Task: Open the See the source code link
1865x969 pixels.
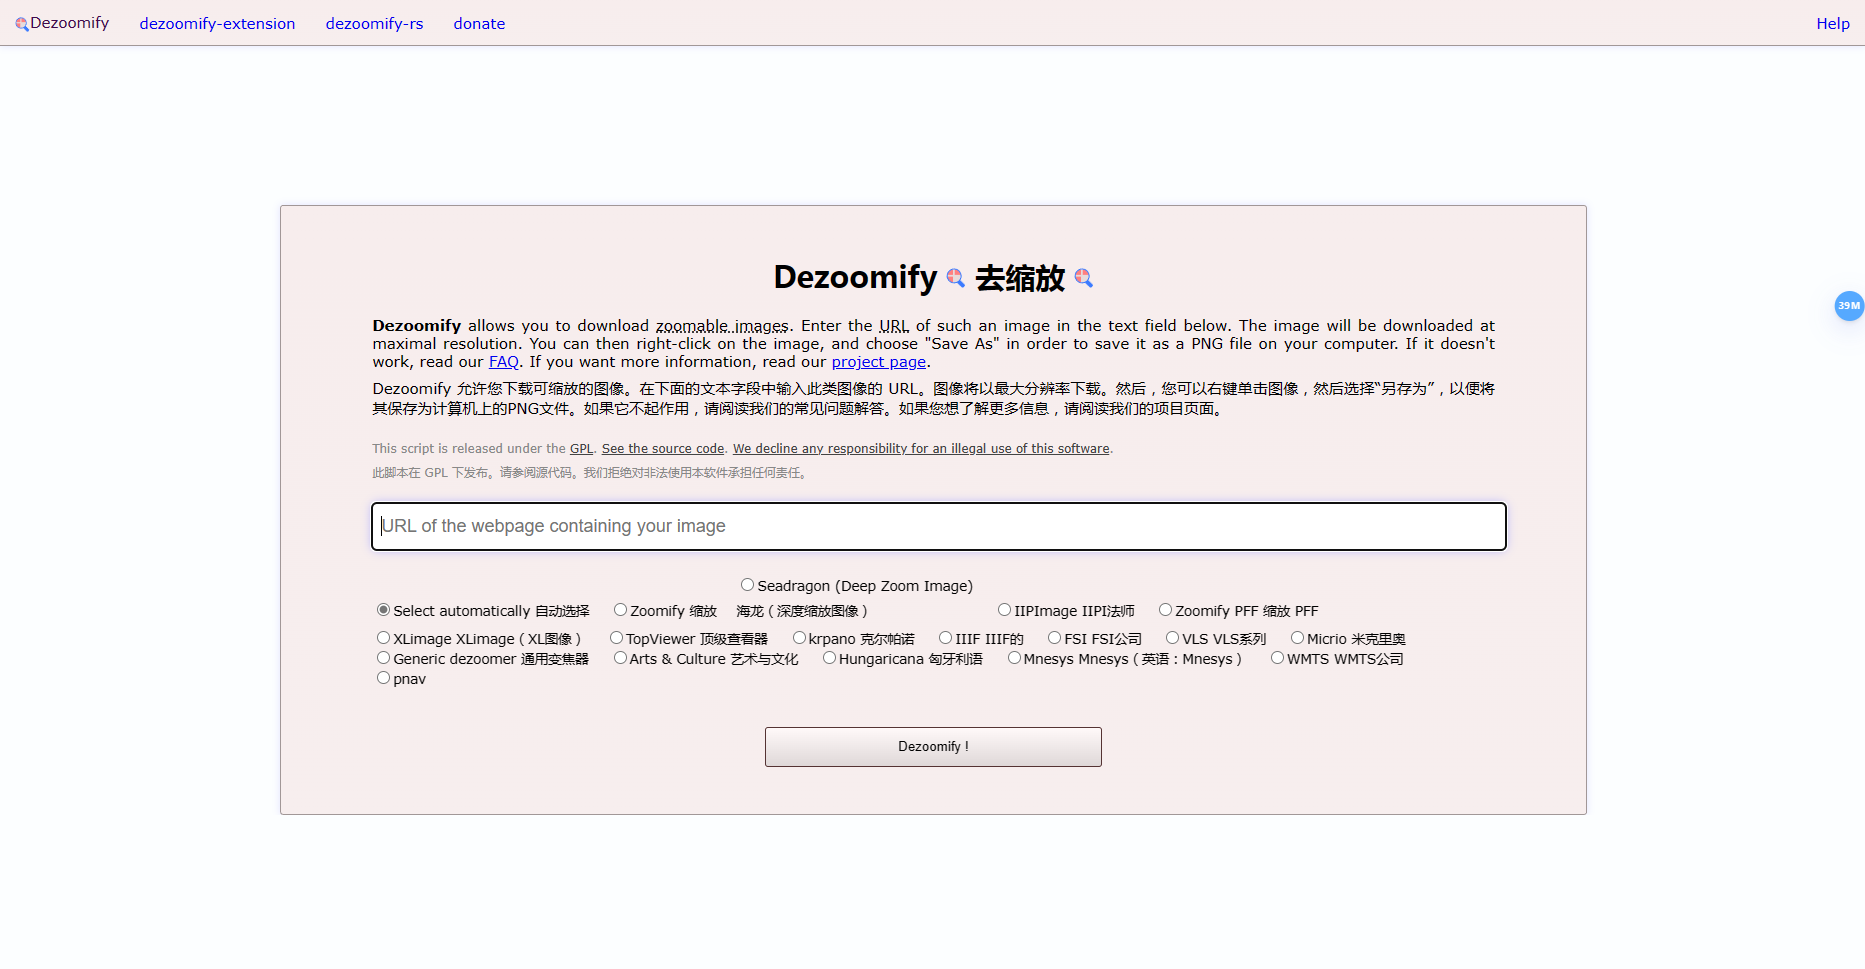Action: [663, 449]
